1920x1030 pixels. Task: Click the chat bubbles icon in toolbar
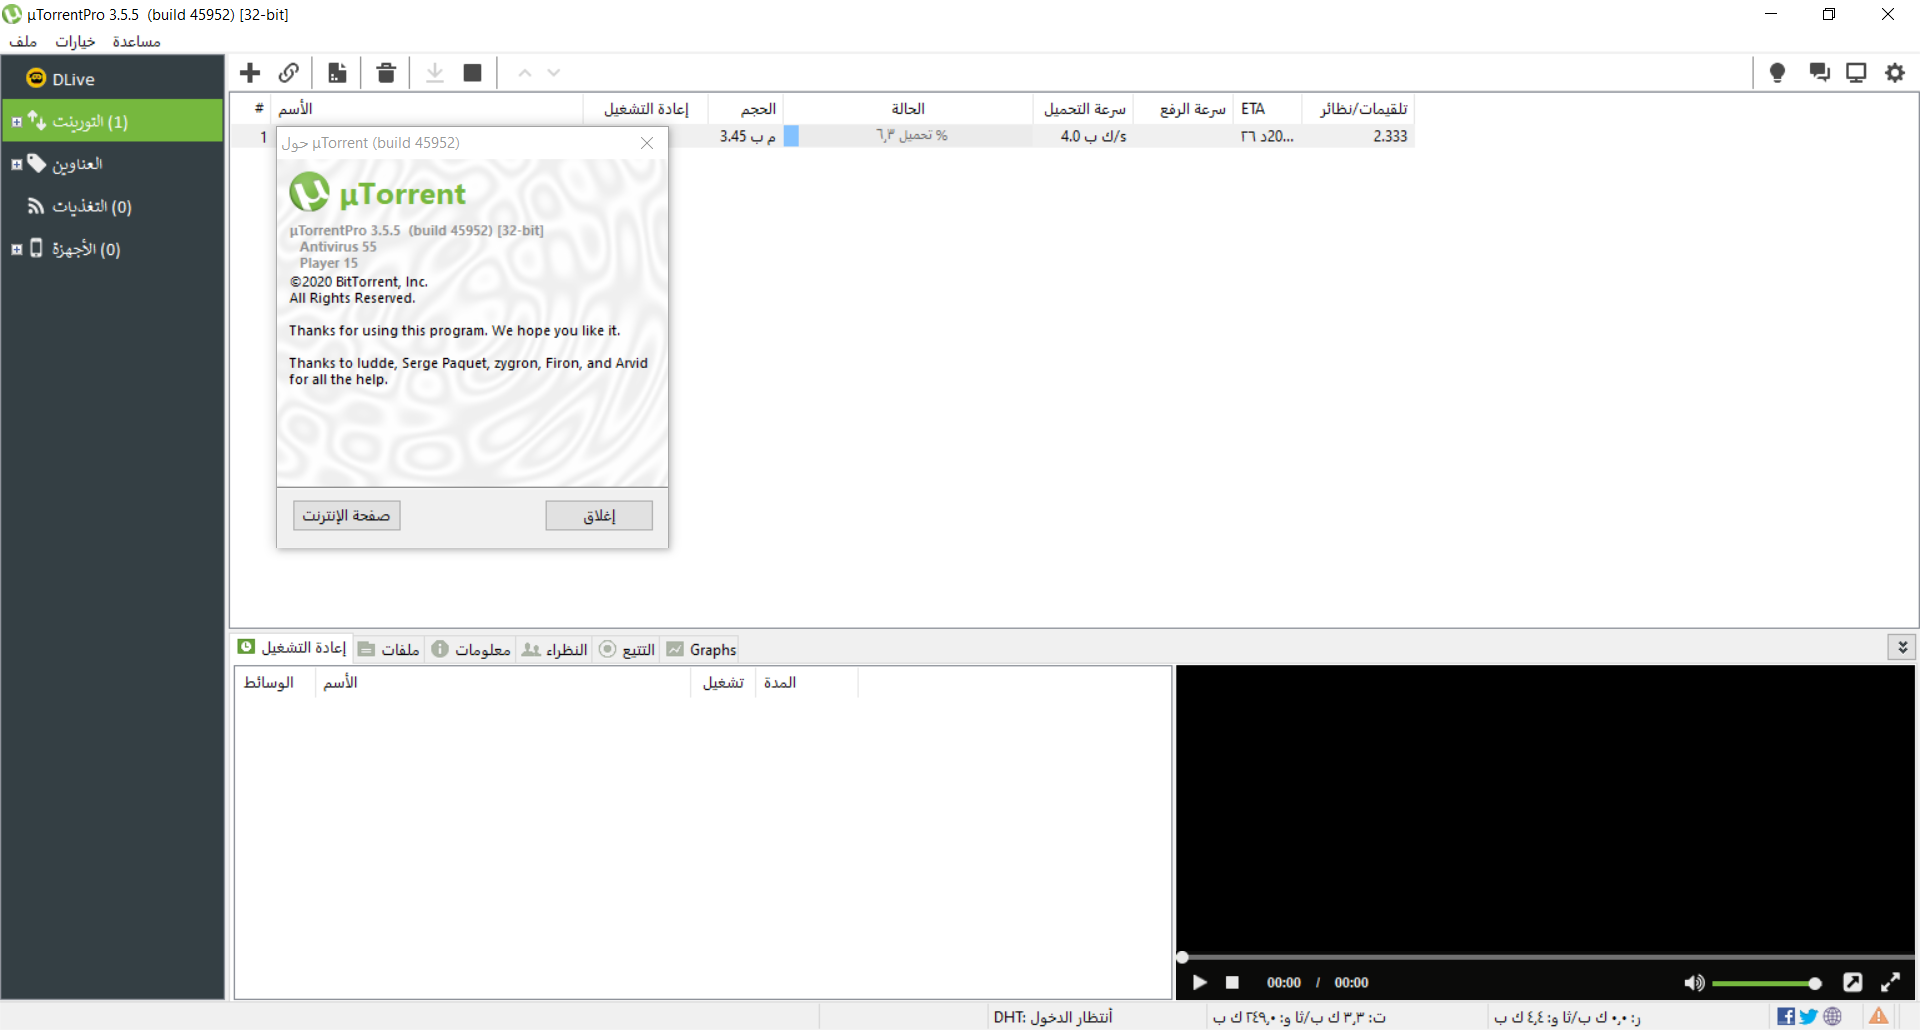coord(1819,72)
